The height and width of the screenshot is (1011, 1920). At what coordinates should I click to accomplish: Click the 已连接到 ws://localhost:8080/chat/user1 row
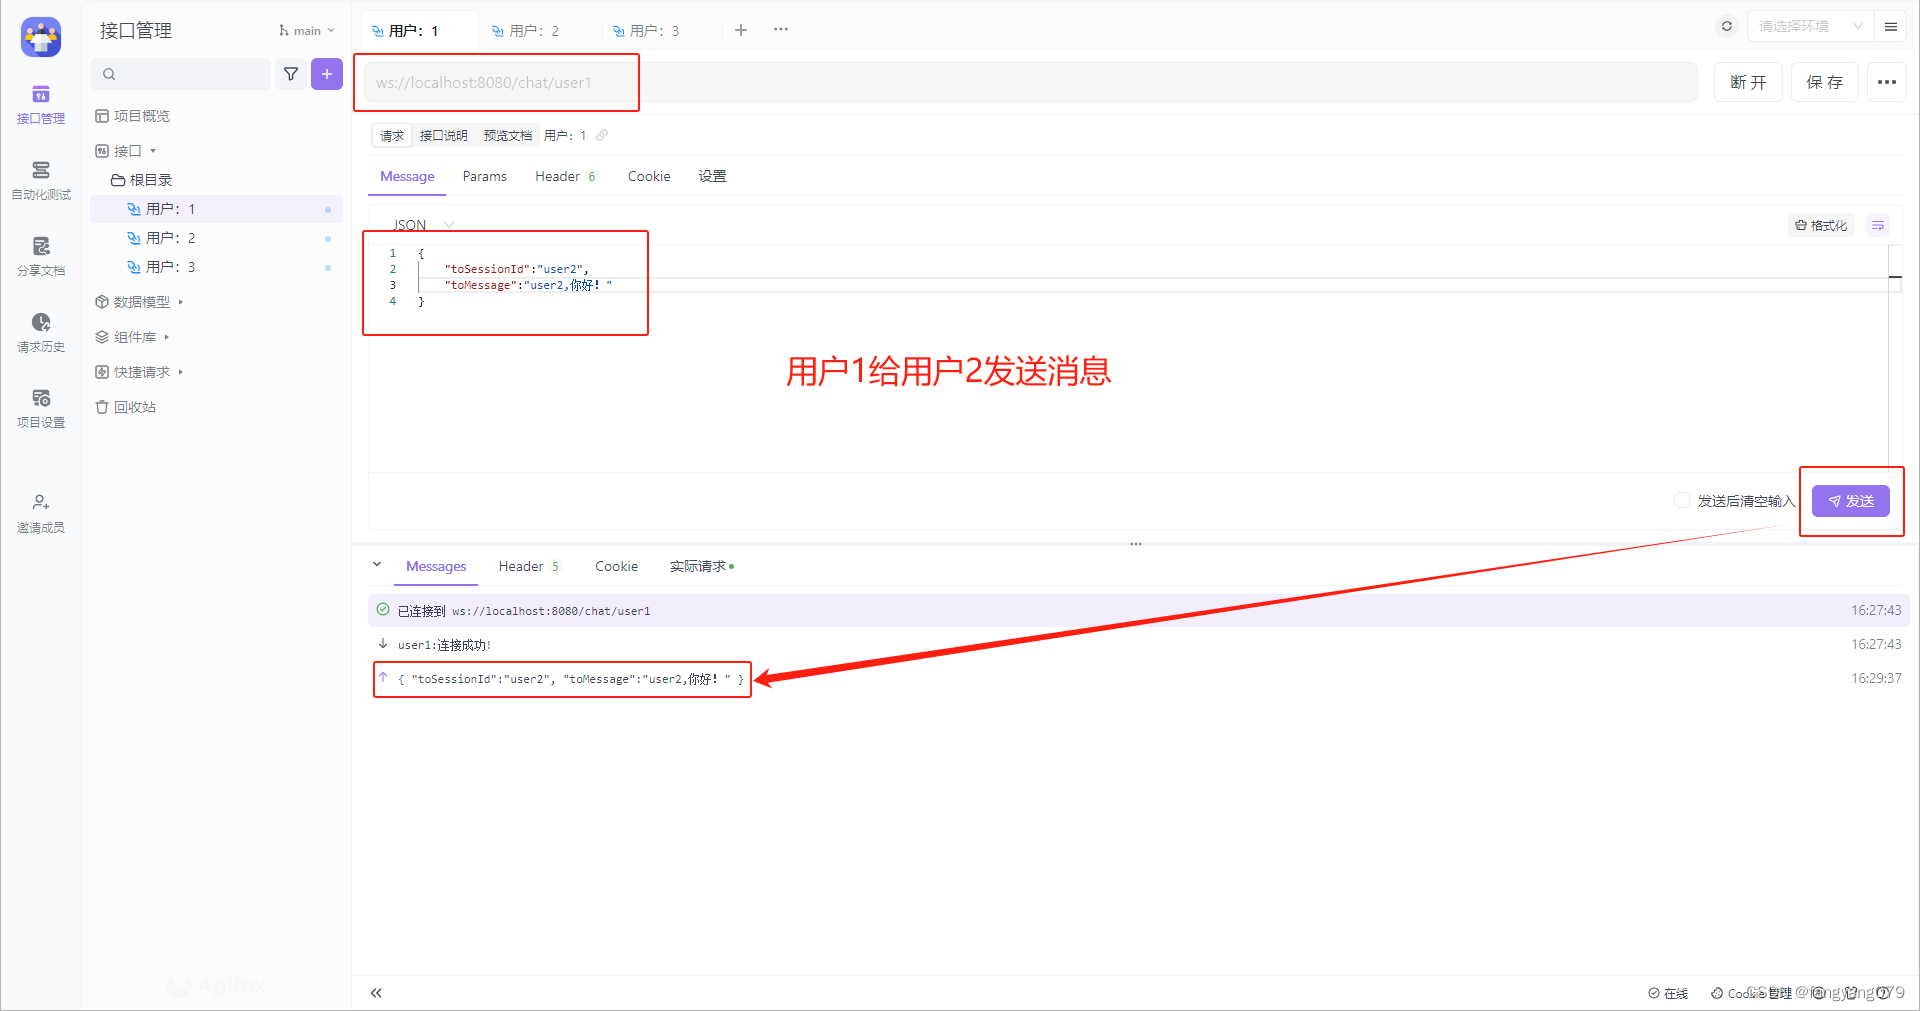click(x=1139, y=610)
